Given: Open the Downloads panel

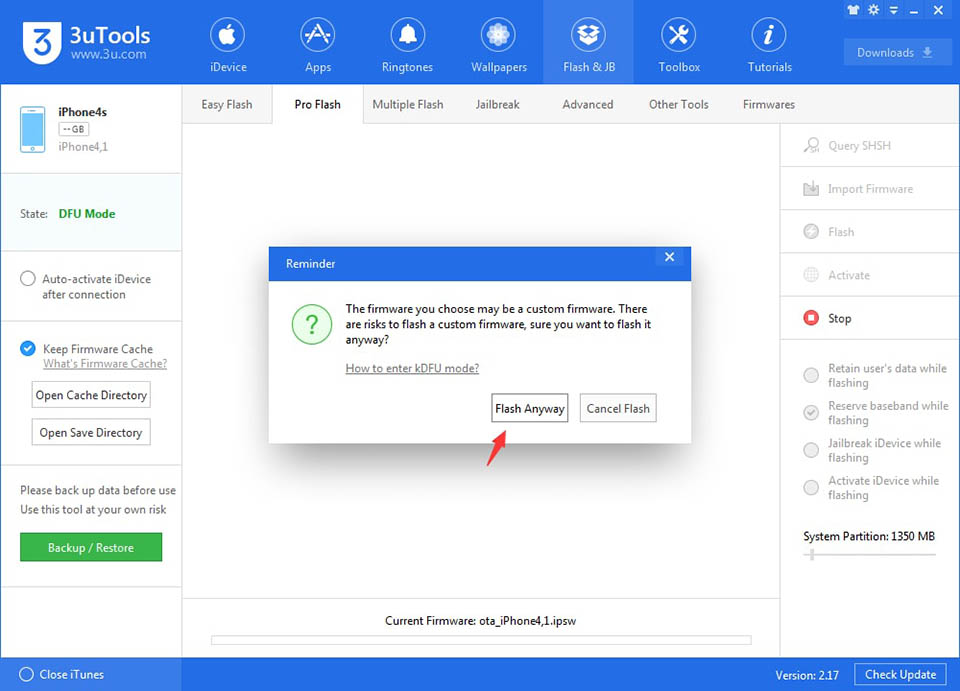Looking at the screenshot, I should pos(894,53).
